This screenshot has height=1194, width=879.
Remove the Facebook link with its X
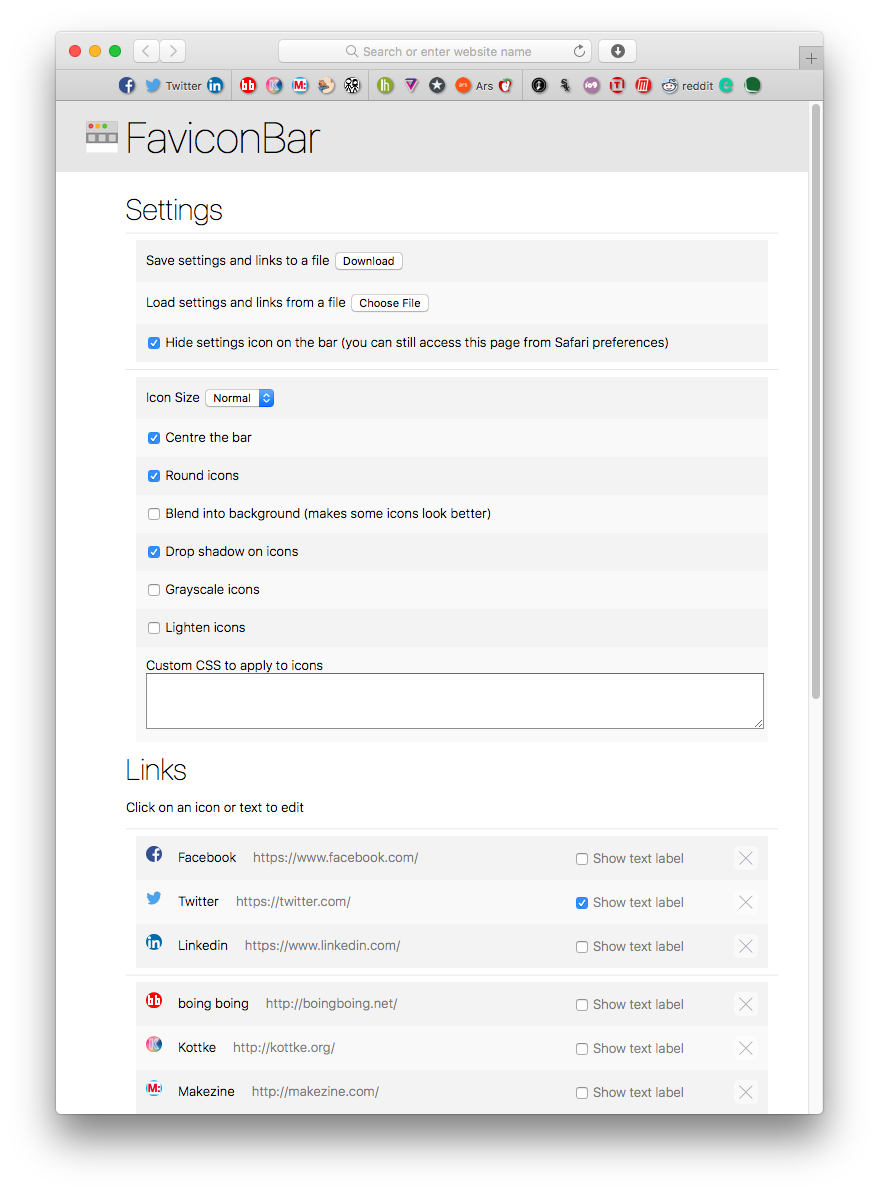coord(746,858)
